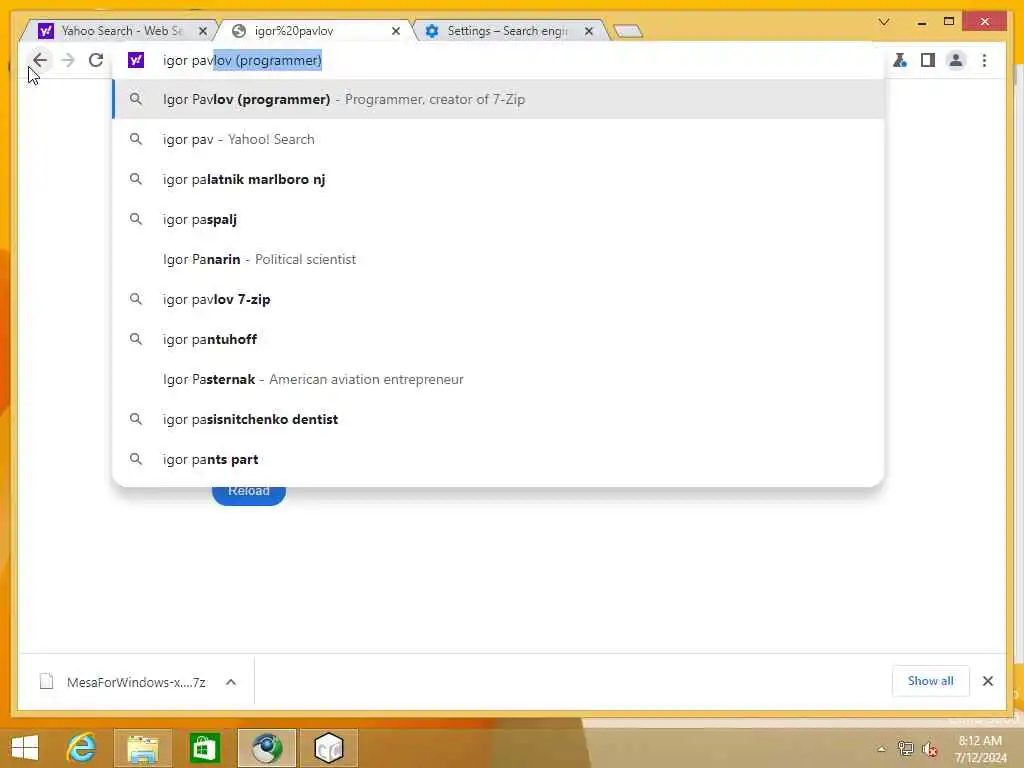Switch to Settings – Search engine tab
The image size is (1024, 768).
pos(507,31)
